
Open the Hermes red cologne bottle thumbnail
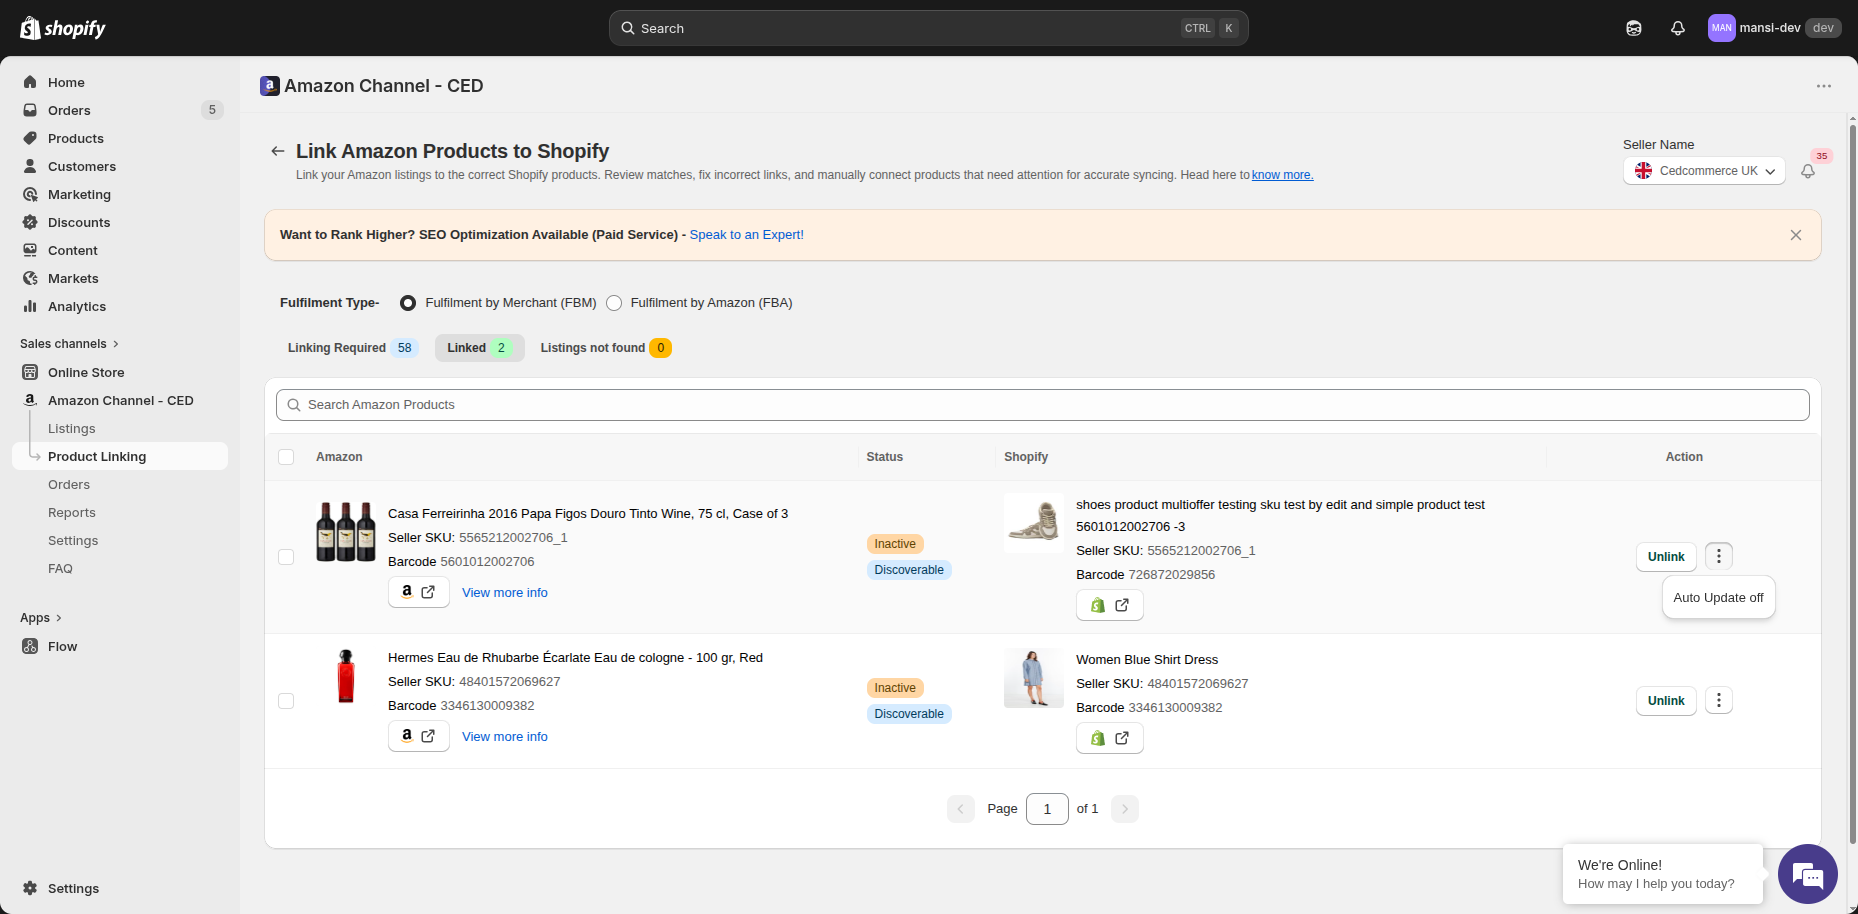click(346, 676)
